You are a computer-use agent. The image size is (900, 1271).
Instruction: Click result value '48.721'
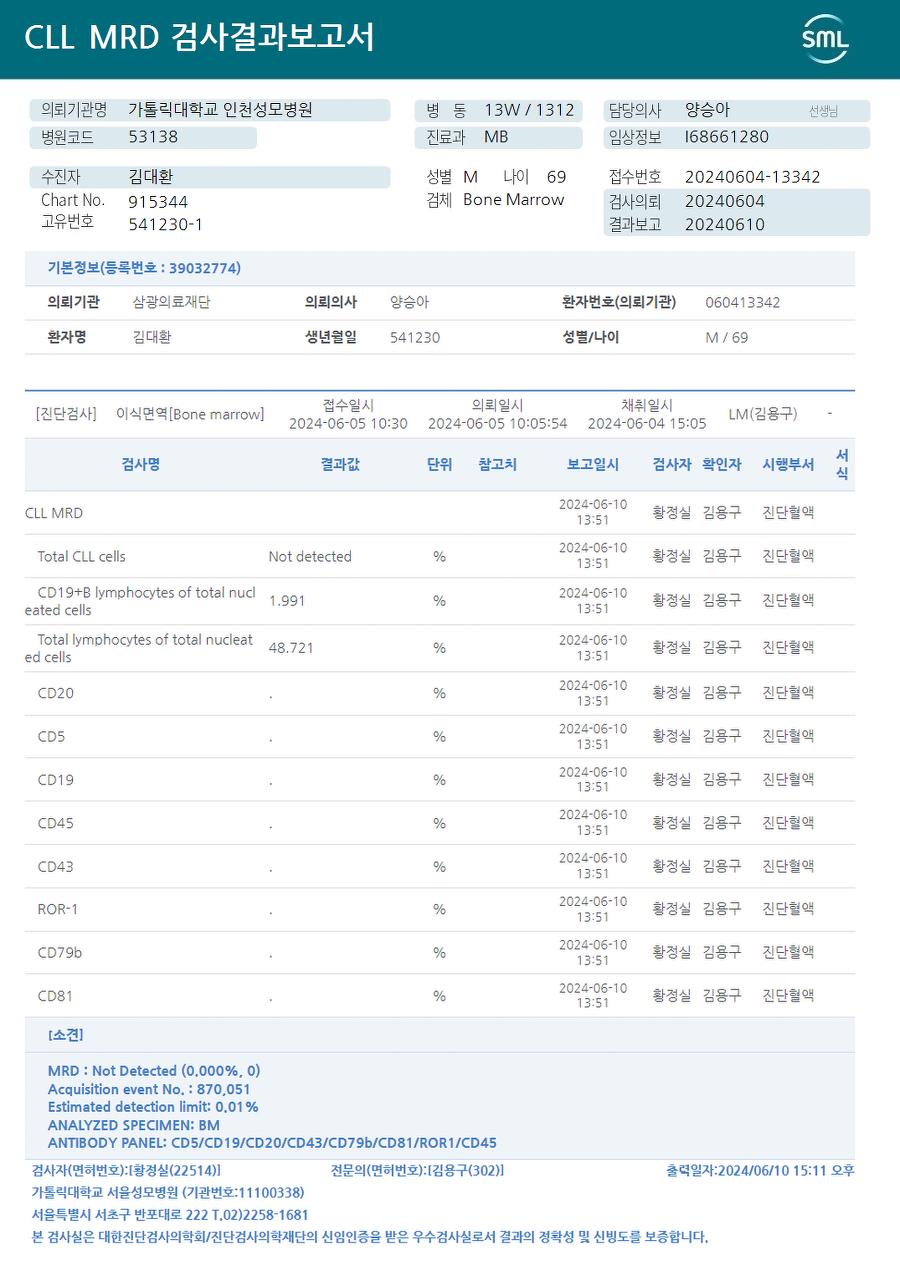point(291,648)
